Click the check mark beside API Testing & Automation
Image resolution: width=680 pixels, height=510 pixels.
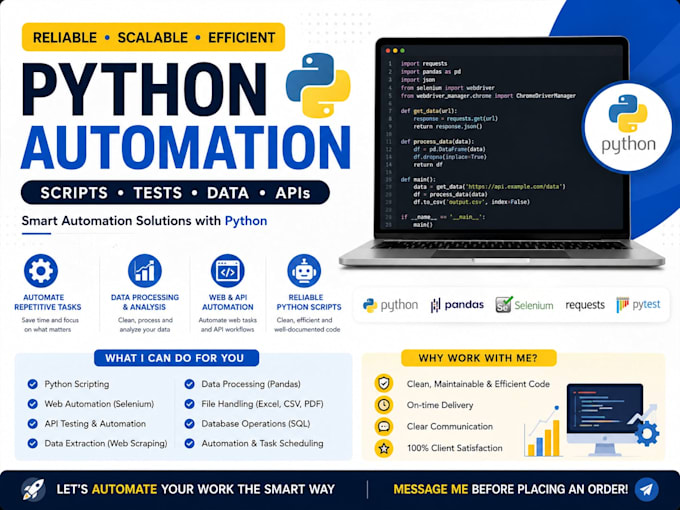[33, 424]
